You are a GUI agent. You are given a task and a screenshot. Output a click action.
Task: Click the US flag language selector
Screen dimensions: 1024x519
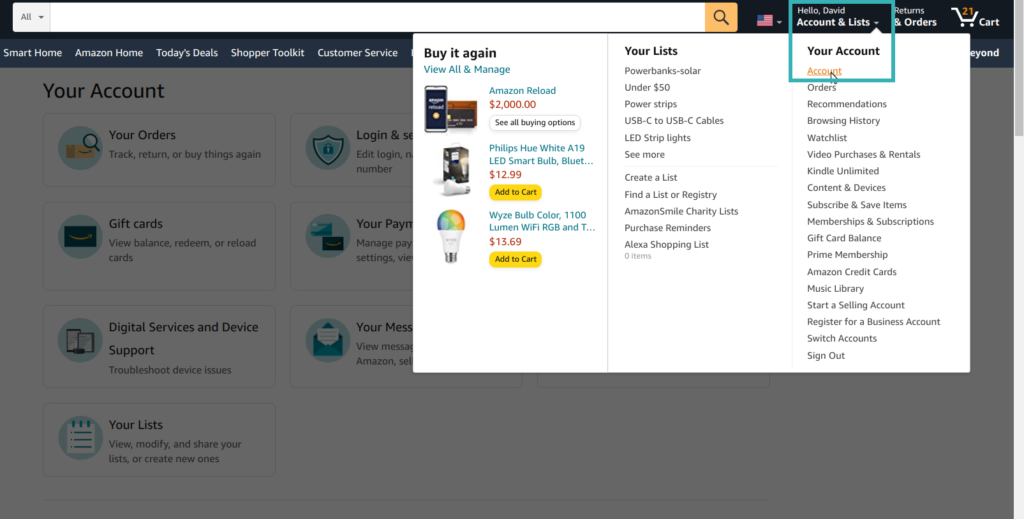point(765,20)
